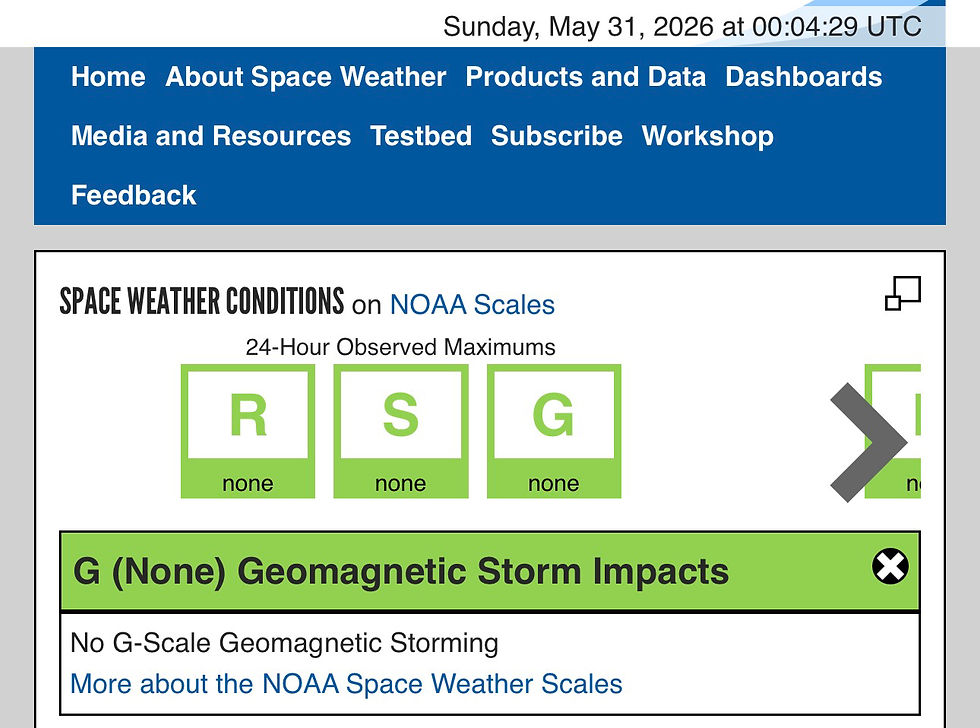
Task: Open Media and Resources menu
Action: tap(211, 136)
